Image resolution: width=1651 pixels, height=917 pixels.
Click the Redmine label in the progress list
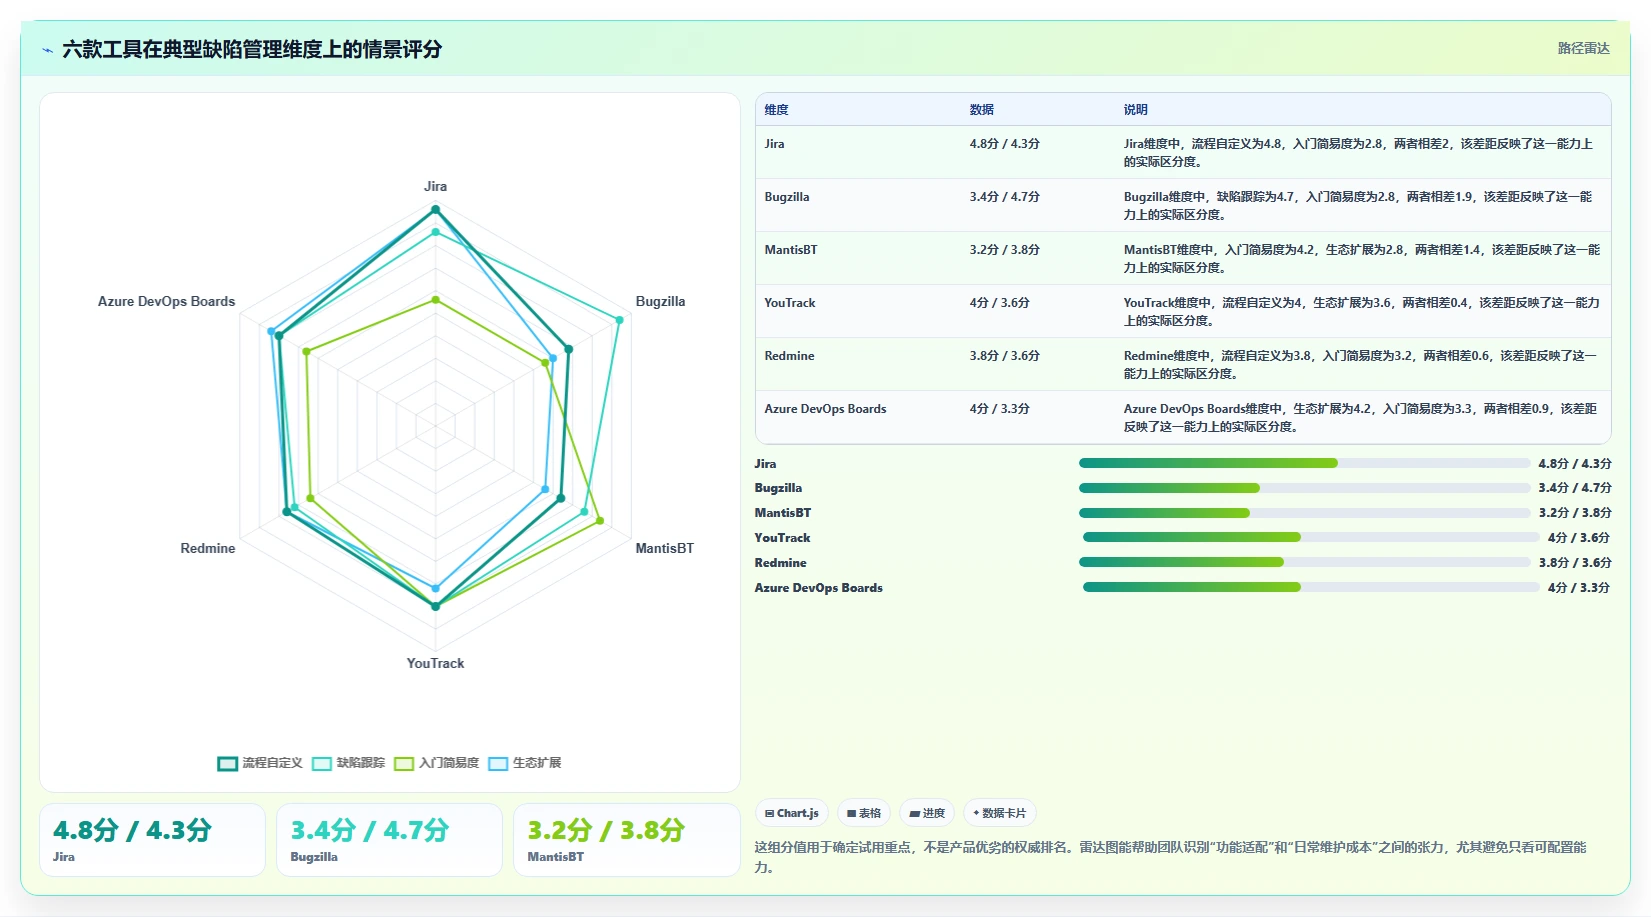pos(780,563)
